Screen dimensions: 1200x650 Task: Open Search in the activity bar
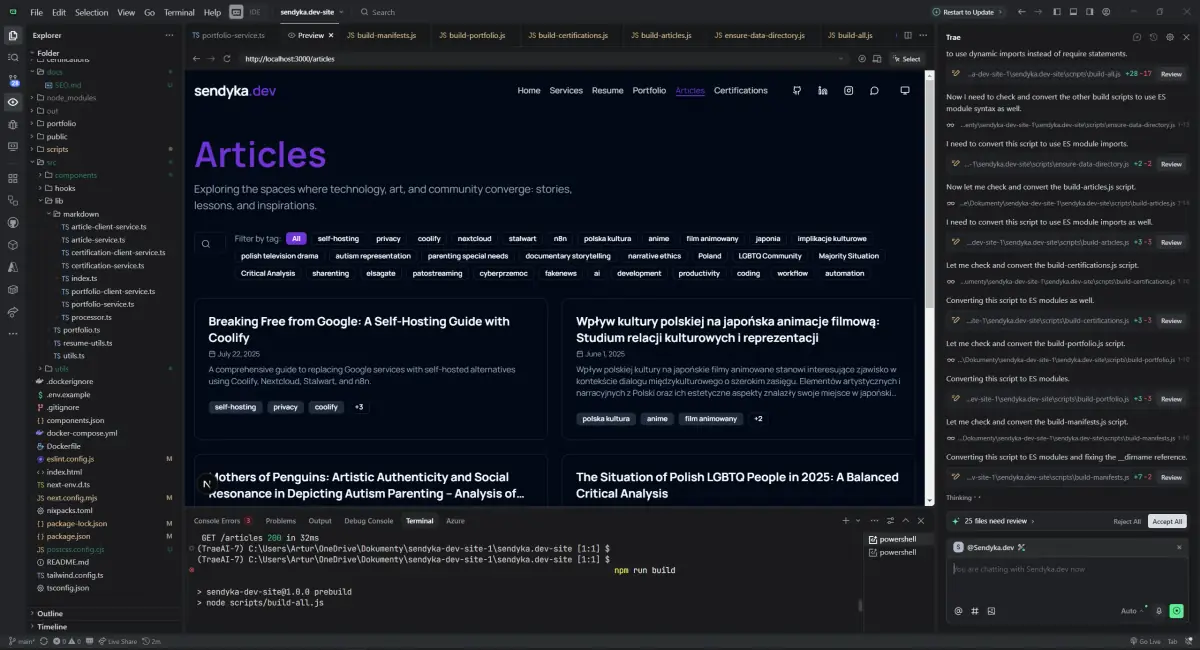12,57
